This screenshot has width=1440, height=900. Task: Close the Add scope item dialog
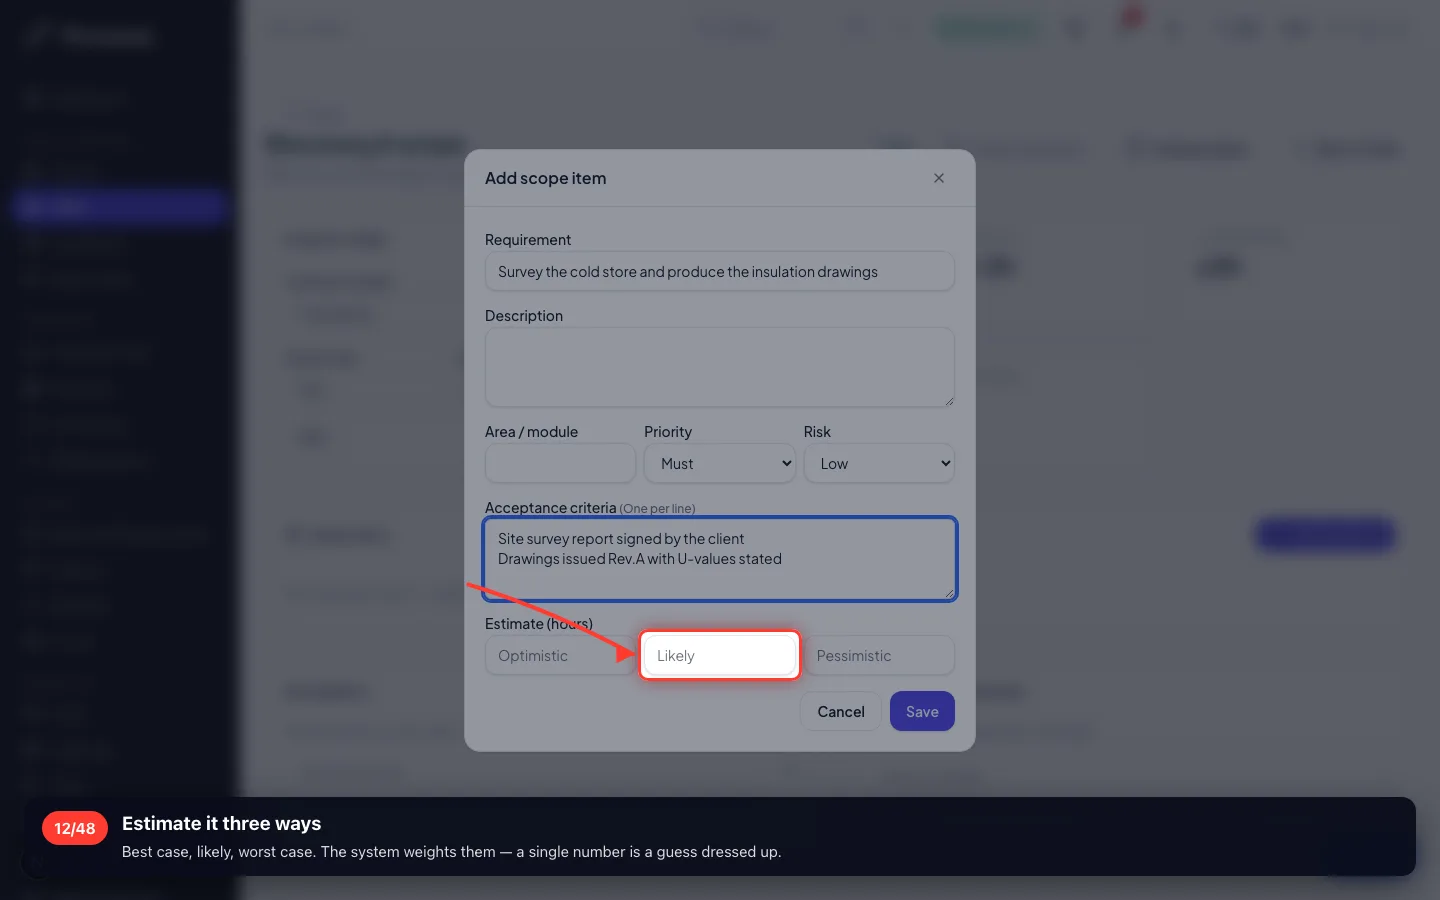tap(938, 178)
